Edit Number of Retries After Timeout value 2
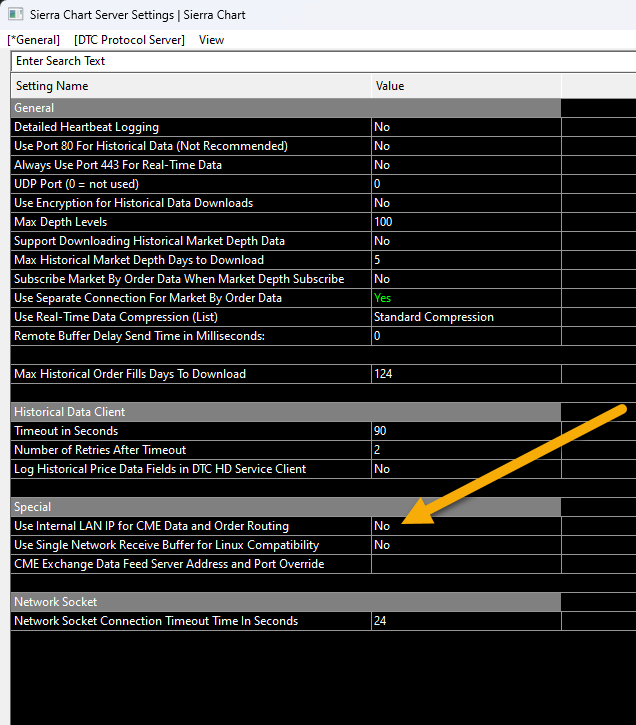 click(466, 449)
